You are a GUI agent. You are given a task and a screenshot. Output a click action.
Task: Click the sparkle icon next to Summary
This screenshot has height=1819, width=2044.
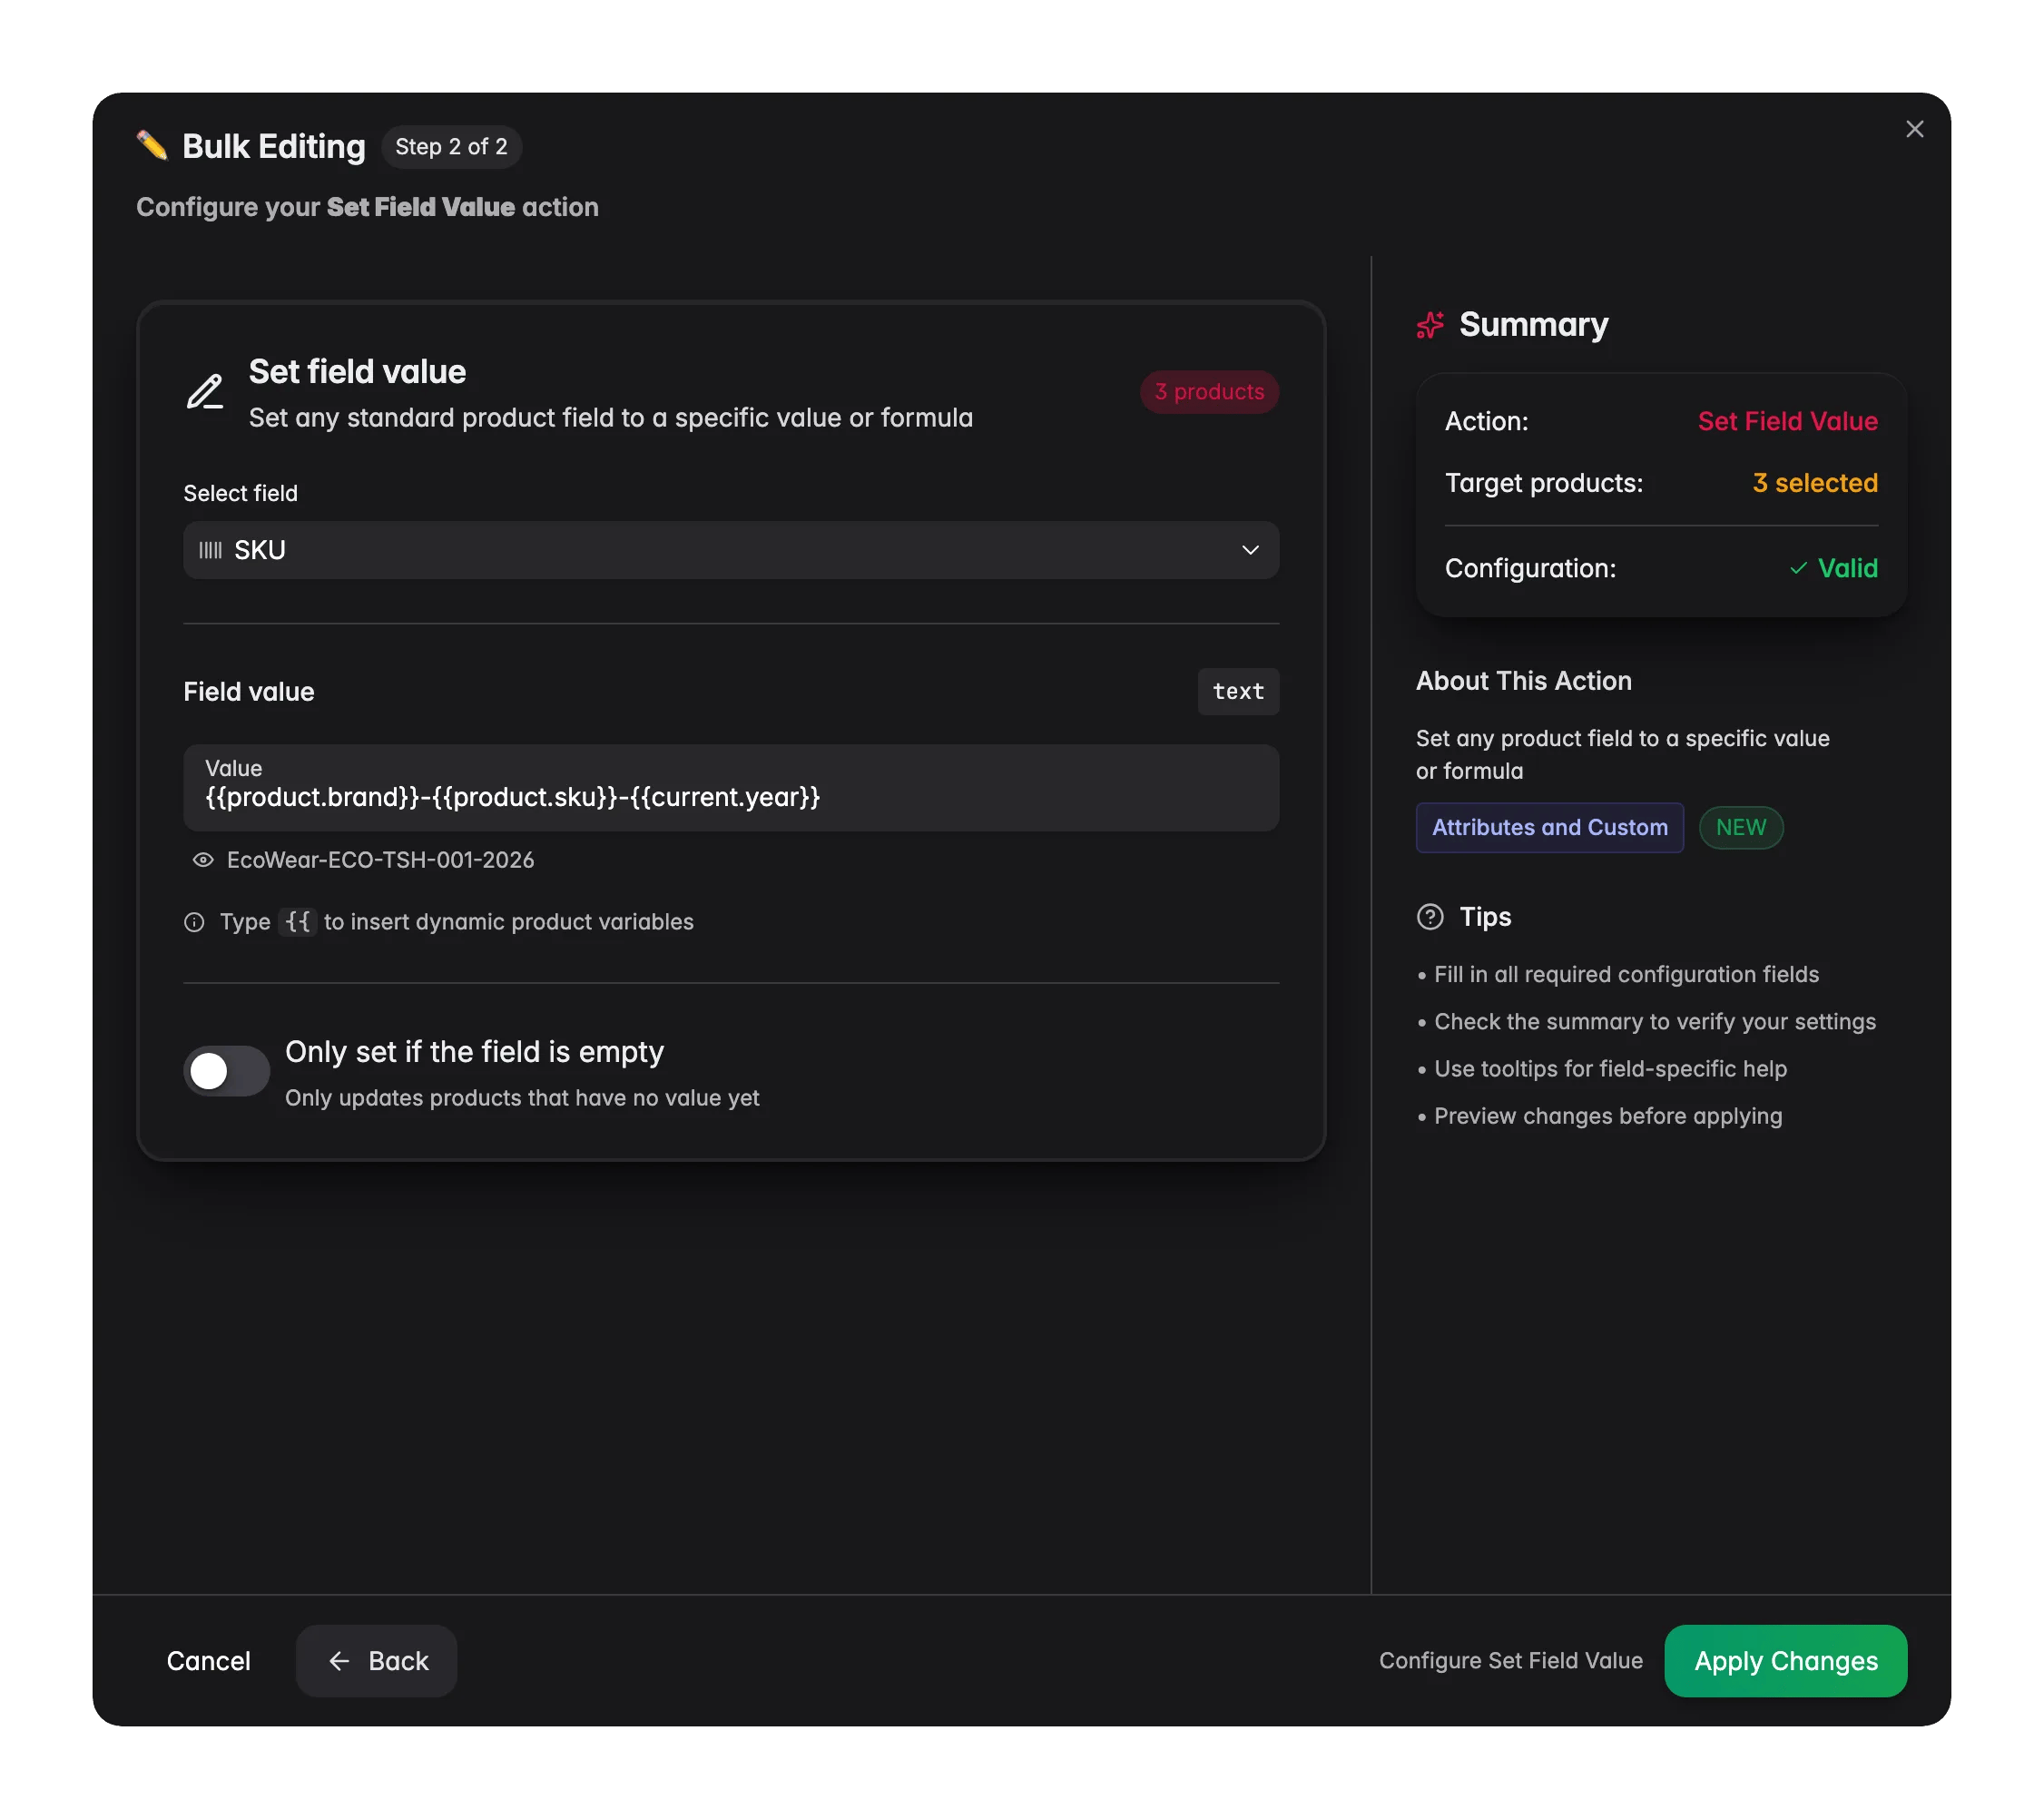1430,325
